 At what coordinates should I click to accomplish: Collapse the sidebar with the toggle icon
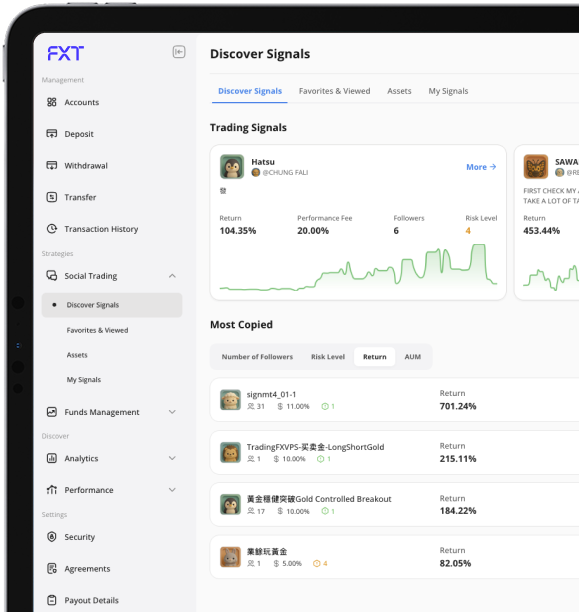(179, 52)
